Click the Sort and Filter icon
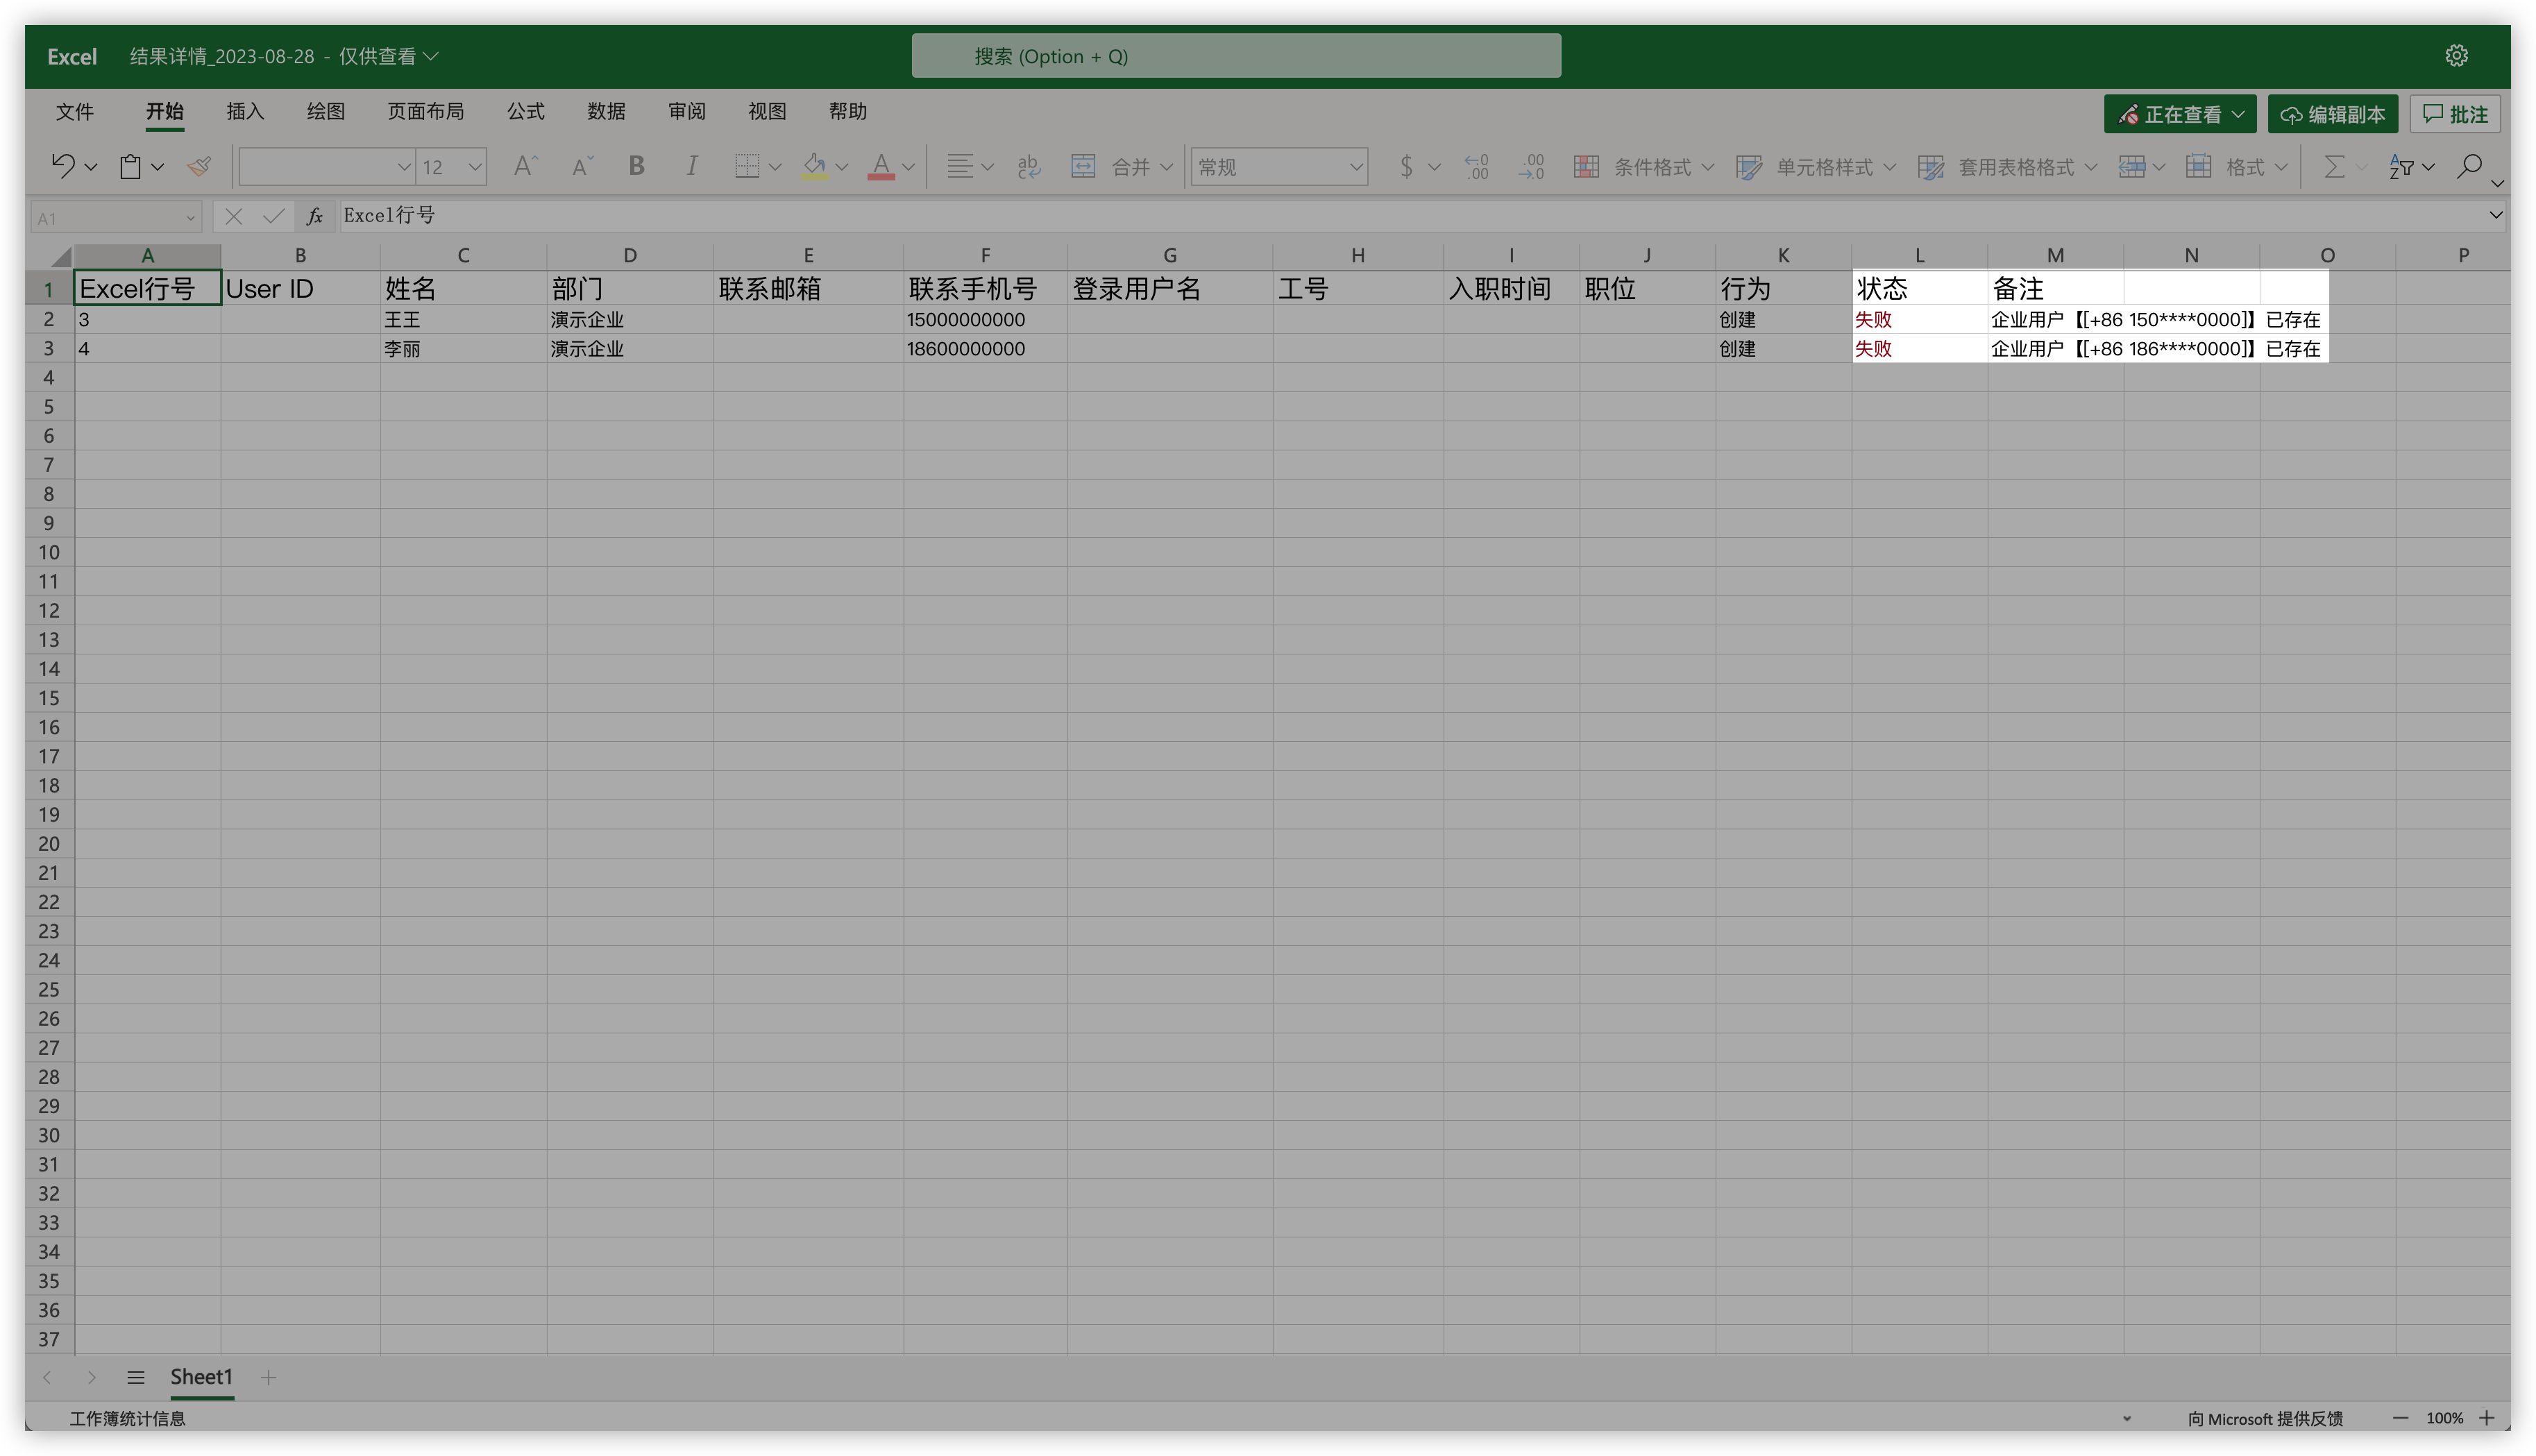The image size is (2536, 1456). pos(2401,166)
